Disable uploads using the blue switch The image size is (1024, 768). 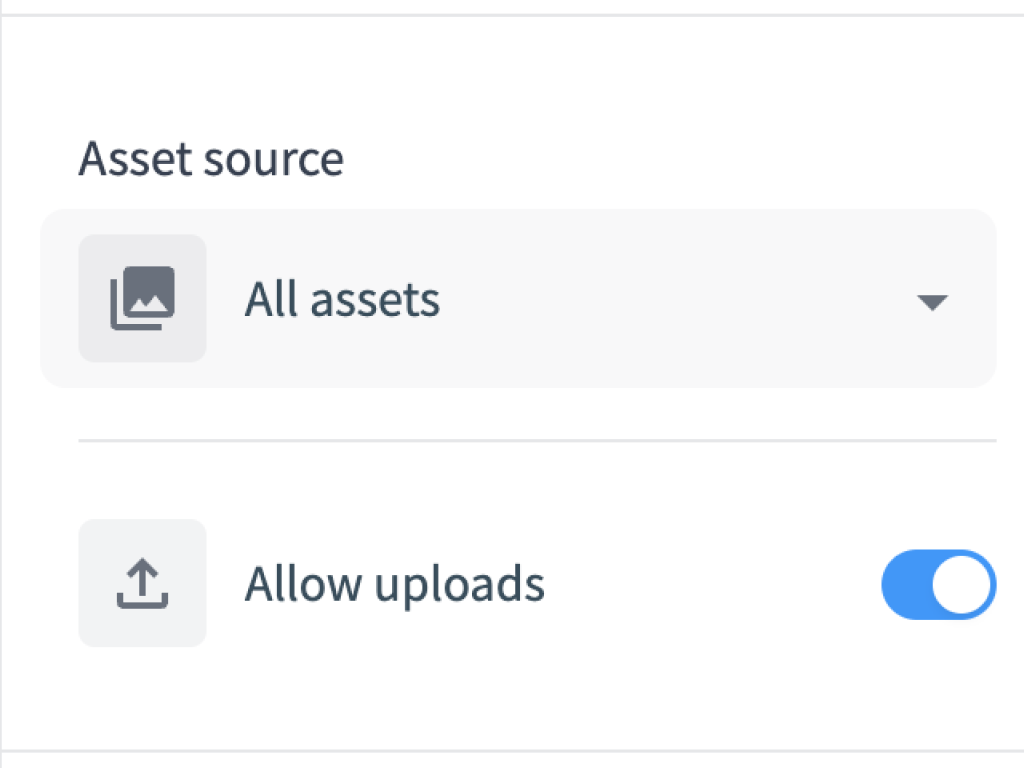tap(938, 584)
